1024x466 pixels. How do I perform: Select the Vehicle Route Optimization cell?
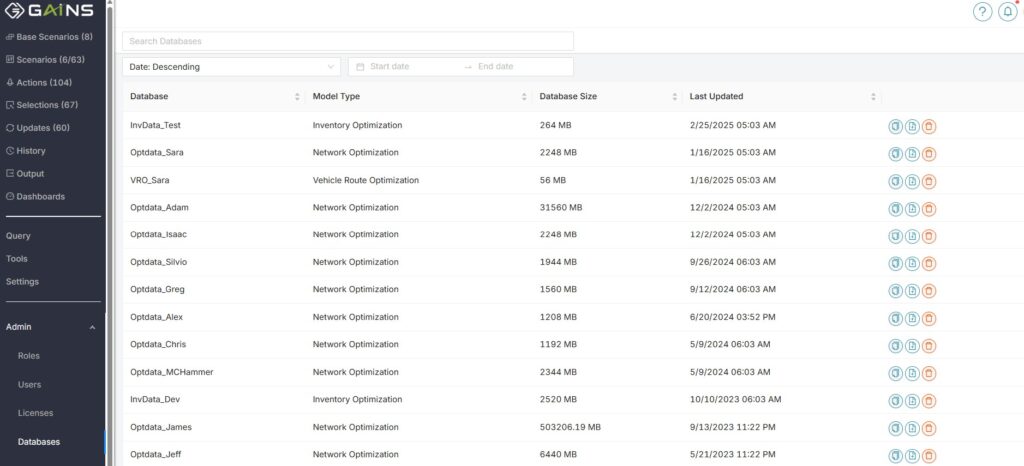point(366,180)
